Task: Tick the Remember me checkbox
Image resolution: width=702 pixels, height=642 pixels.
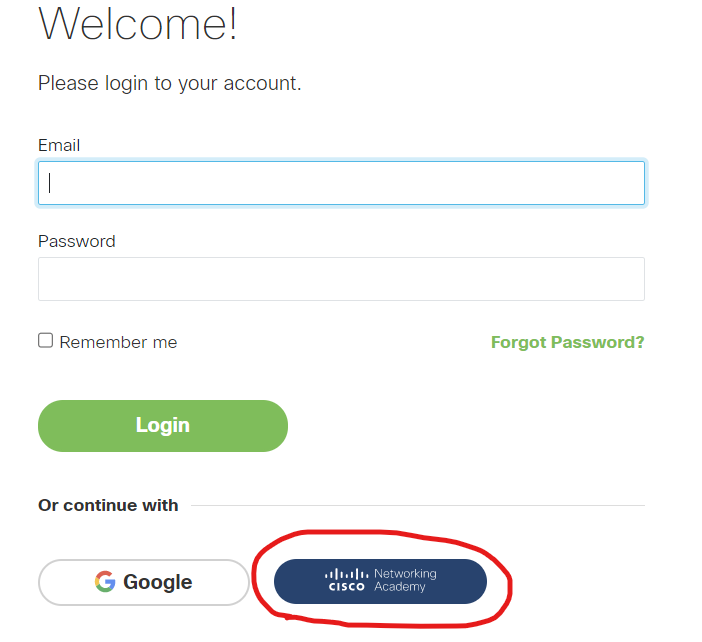Action: click(x=45, y=341)
